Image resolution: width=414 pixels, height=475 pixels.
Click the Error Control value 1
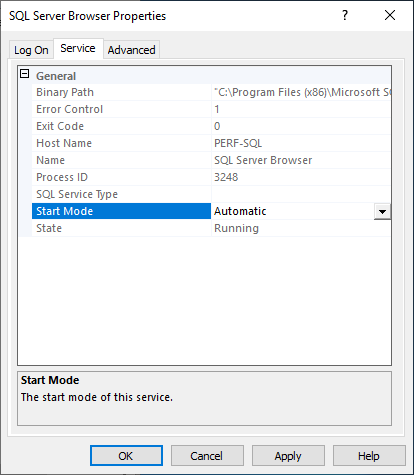pos(217,109)
